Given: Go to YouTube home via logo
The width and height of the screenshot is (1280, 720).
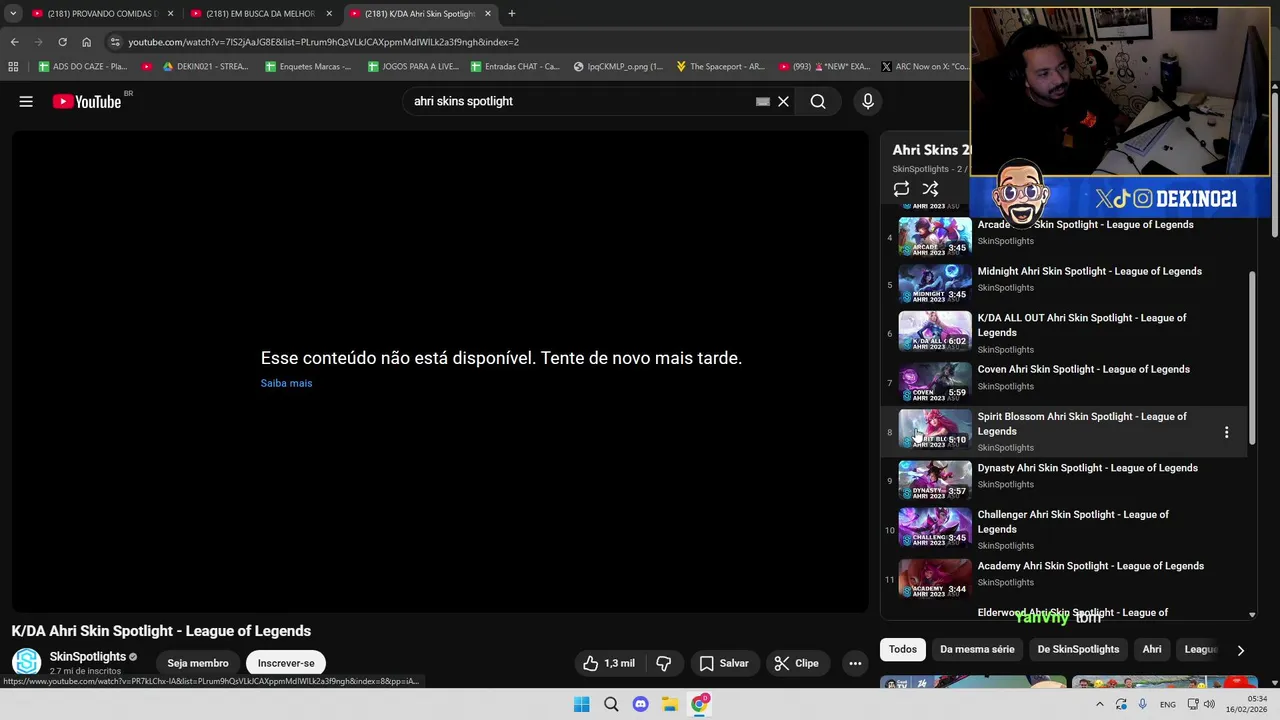Looking at the screenshot, I should point(87,101).
